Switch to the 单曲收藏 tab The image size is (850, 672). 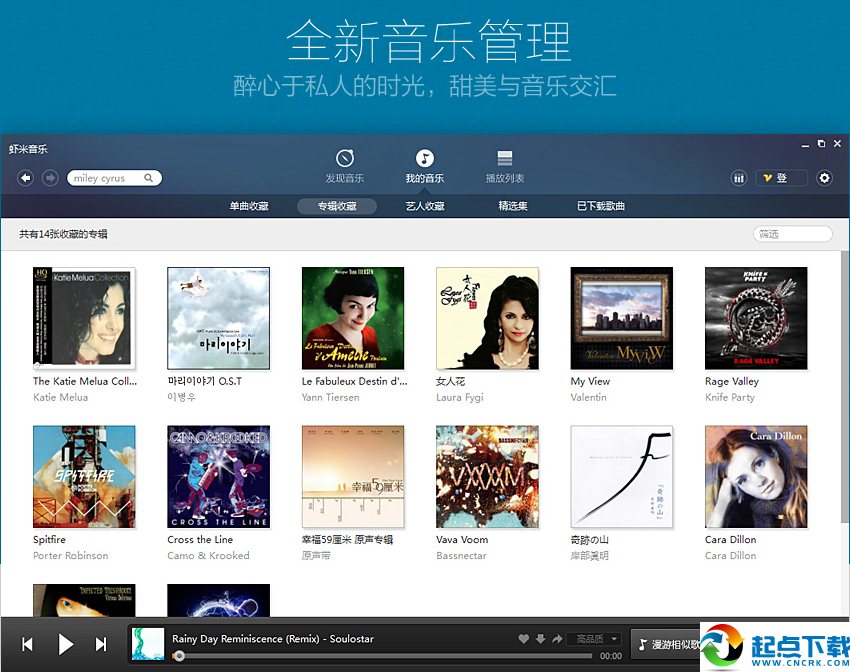coord(249,206)
